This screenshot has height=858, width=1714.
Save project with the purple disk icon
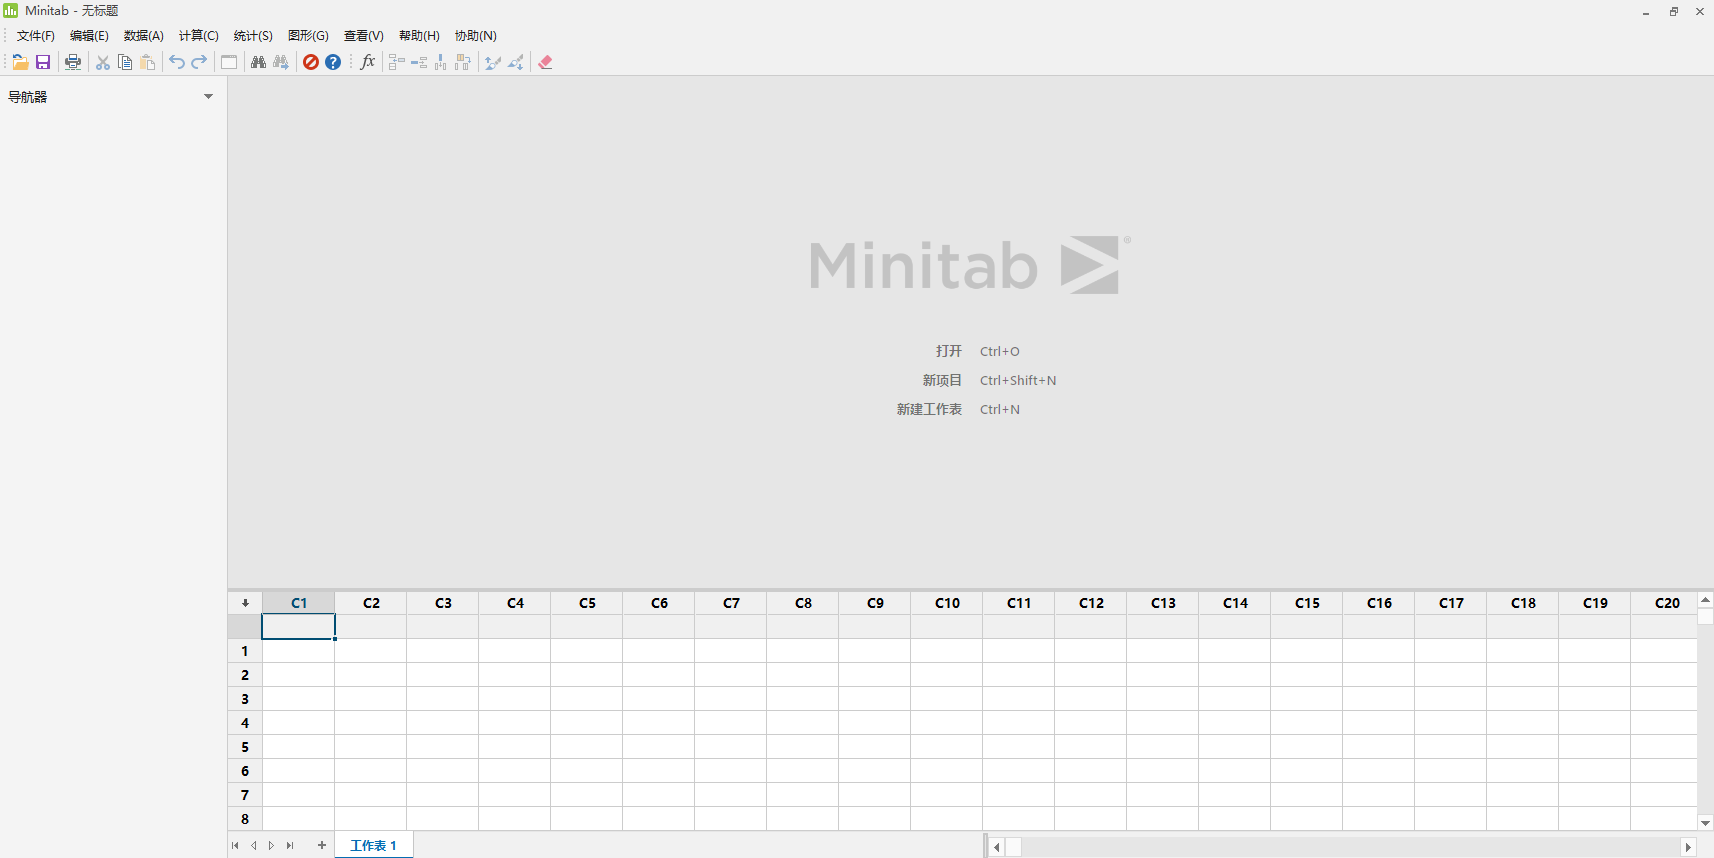point(43,62)
